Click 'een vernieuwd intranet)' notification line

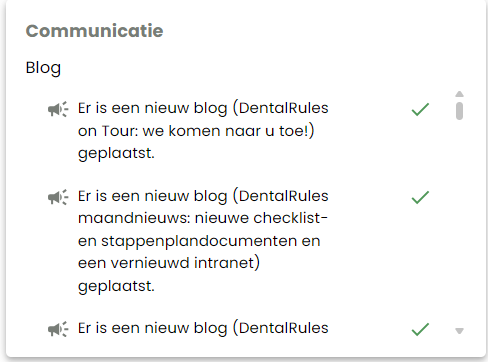pyautogui.click(x=169, y=263)
